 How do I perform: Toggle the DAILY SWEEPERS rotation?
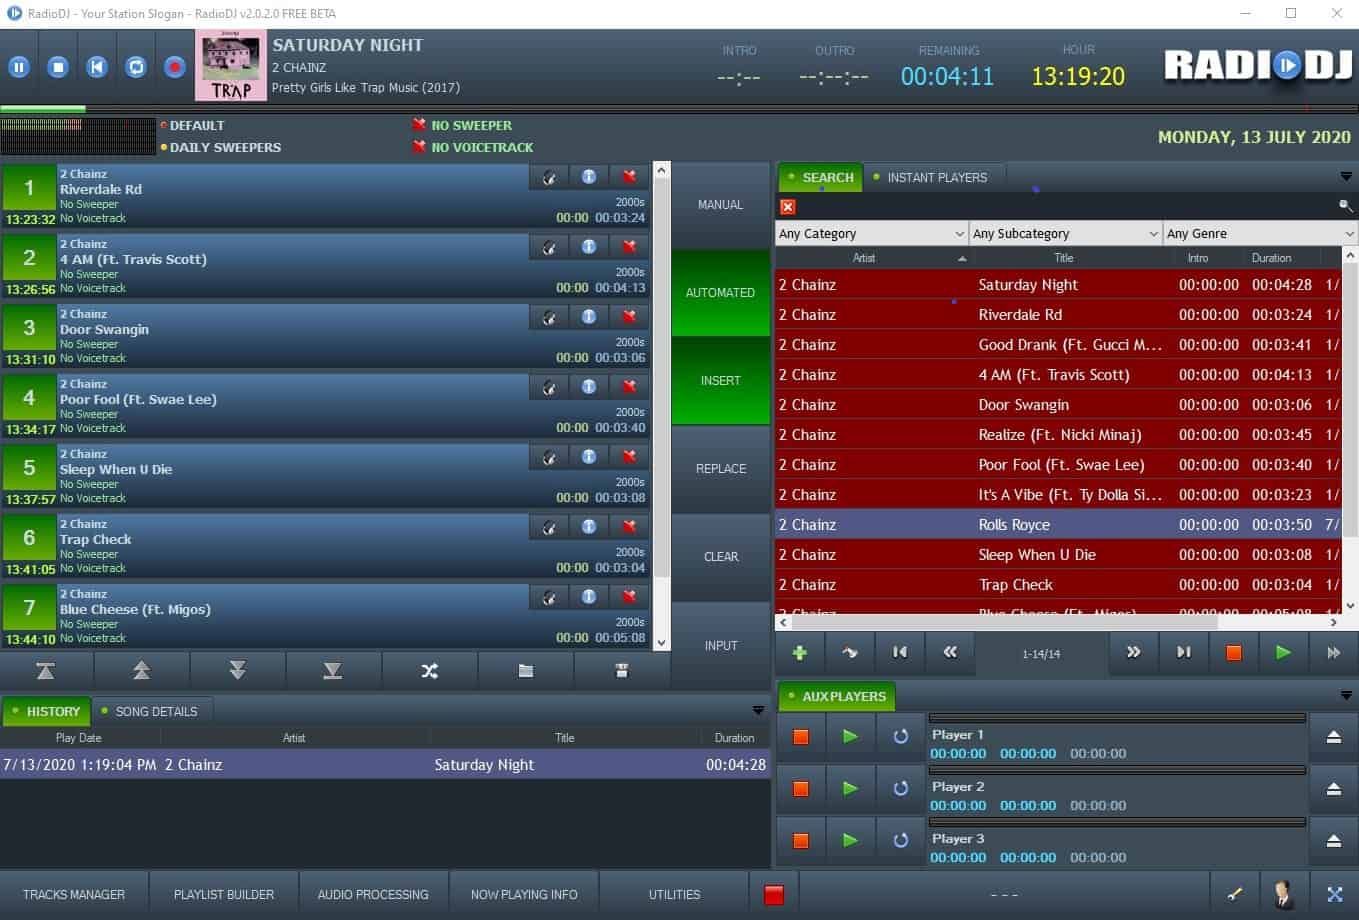click(221, 147)
